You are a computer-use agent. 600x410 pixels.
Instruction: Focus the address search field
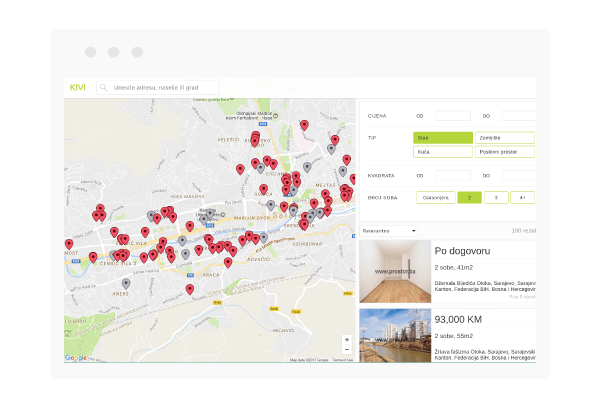[158, 88]
